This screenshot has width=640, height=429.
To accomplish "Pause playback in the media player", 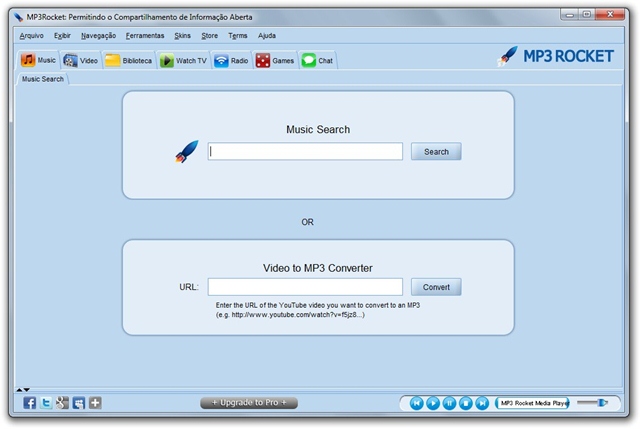I will (449, 403).
